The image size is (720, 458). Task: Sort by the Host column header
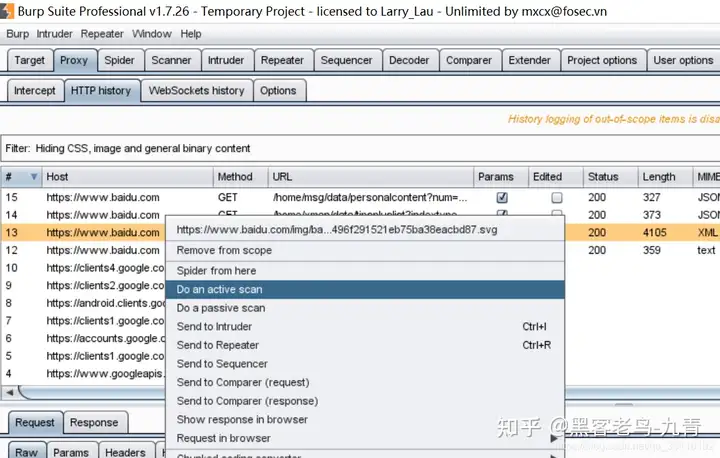point(127,177)
